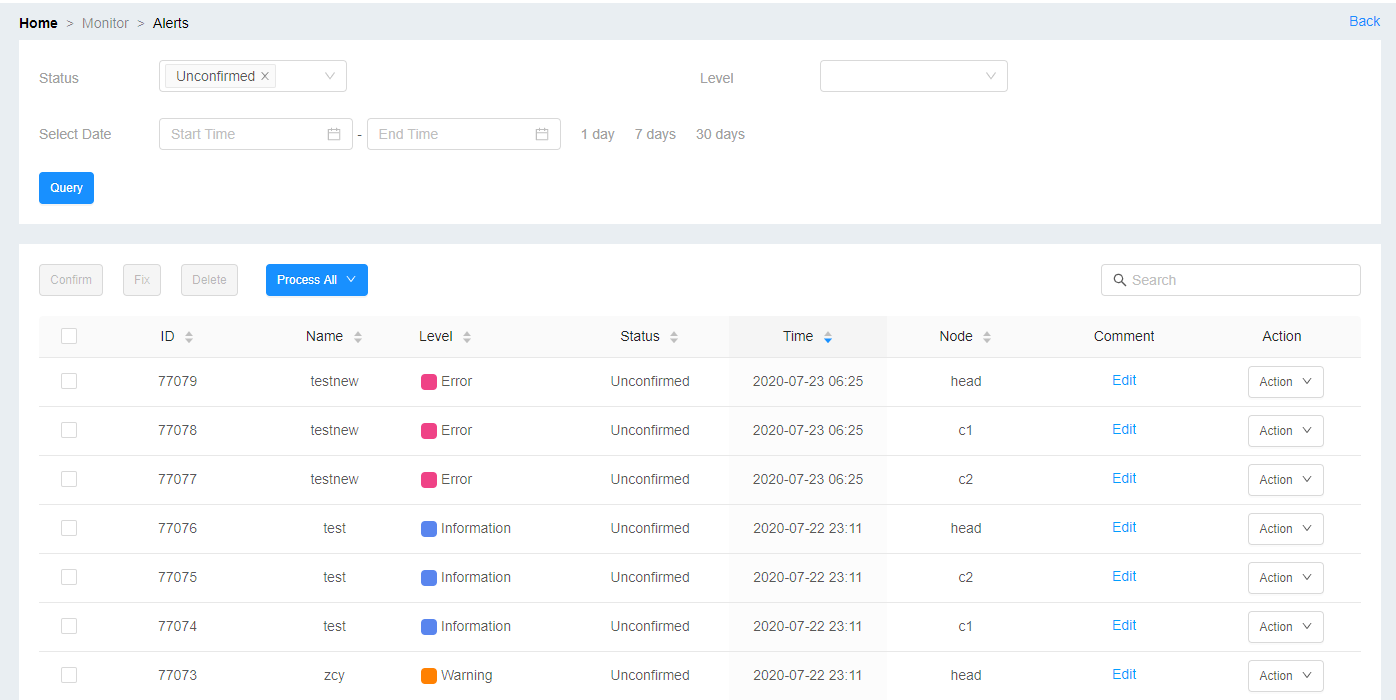
Task: Sort alerts by Level column
Action: pos(467,337)
